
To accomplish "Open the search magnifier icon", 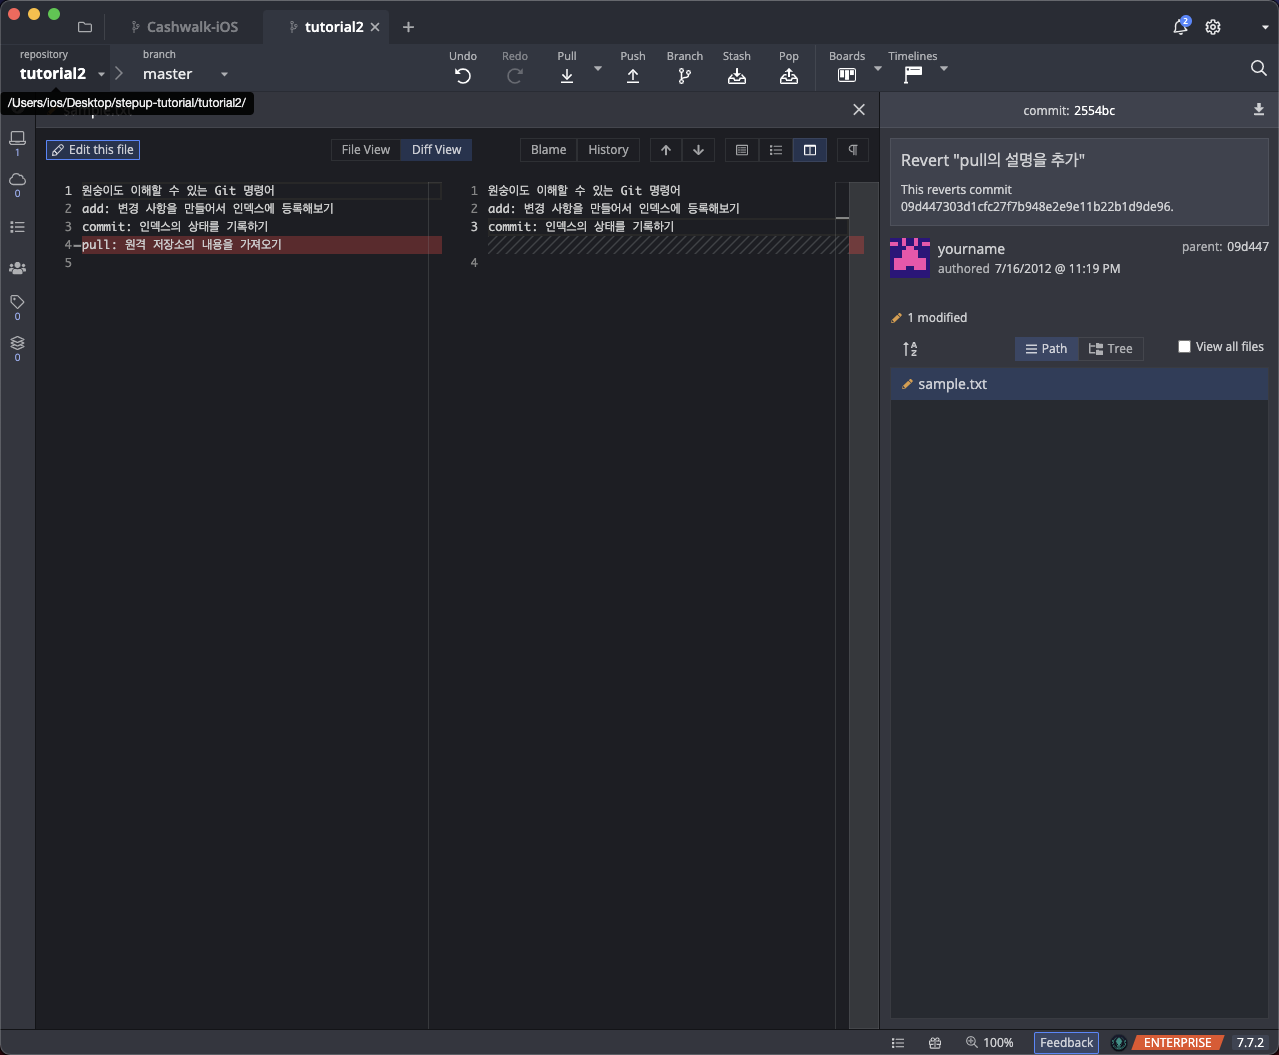I will pos(1258,68).
